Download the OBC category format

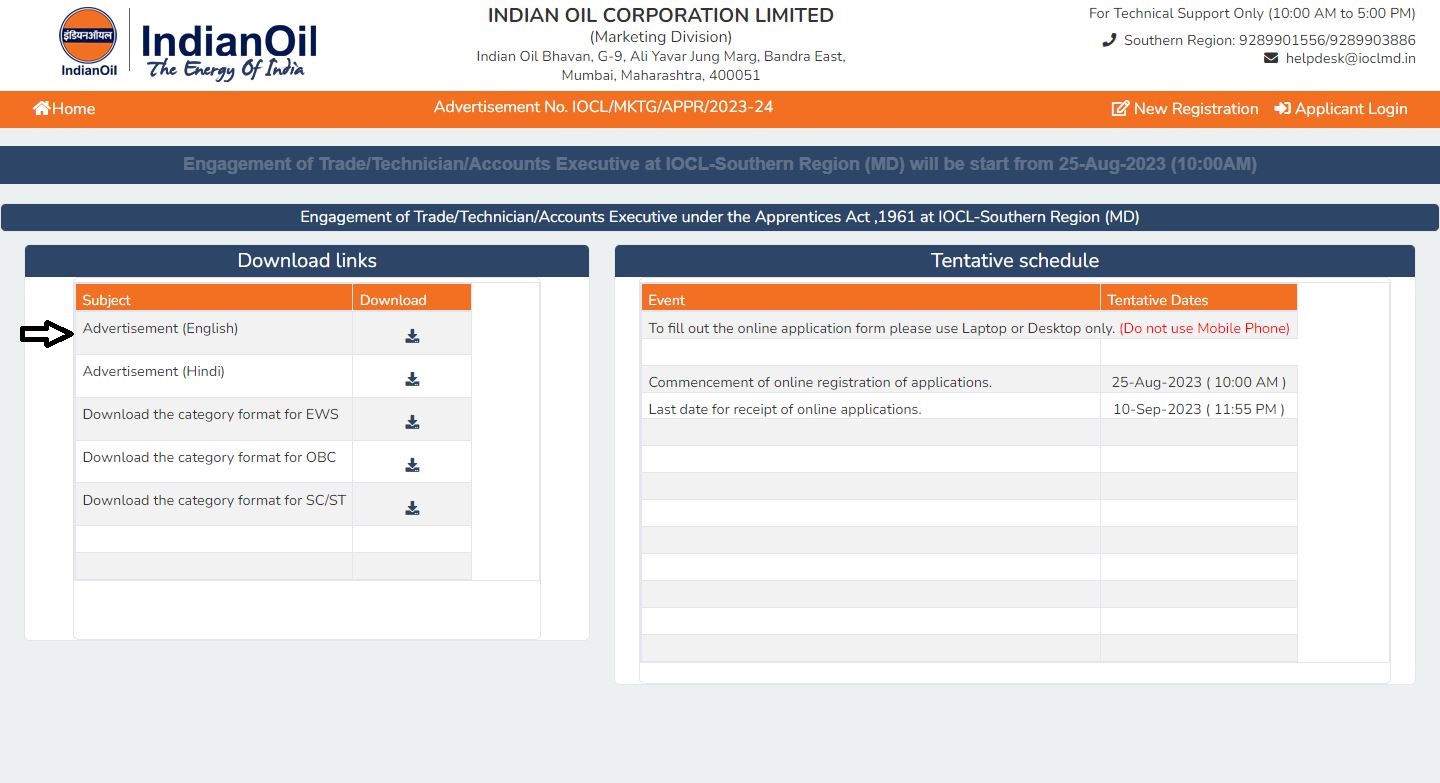412,465
